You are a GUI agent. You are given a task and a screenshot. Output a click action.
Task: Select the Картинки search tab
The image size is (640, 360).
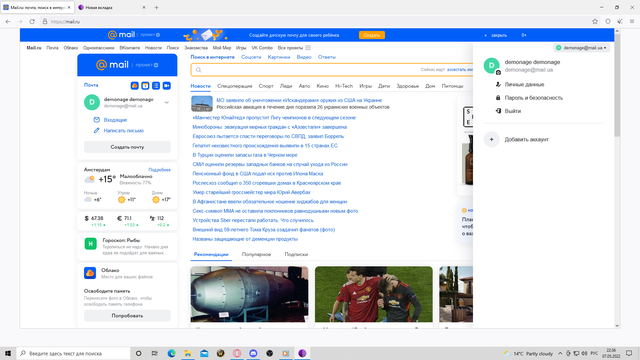click(279, 57)
